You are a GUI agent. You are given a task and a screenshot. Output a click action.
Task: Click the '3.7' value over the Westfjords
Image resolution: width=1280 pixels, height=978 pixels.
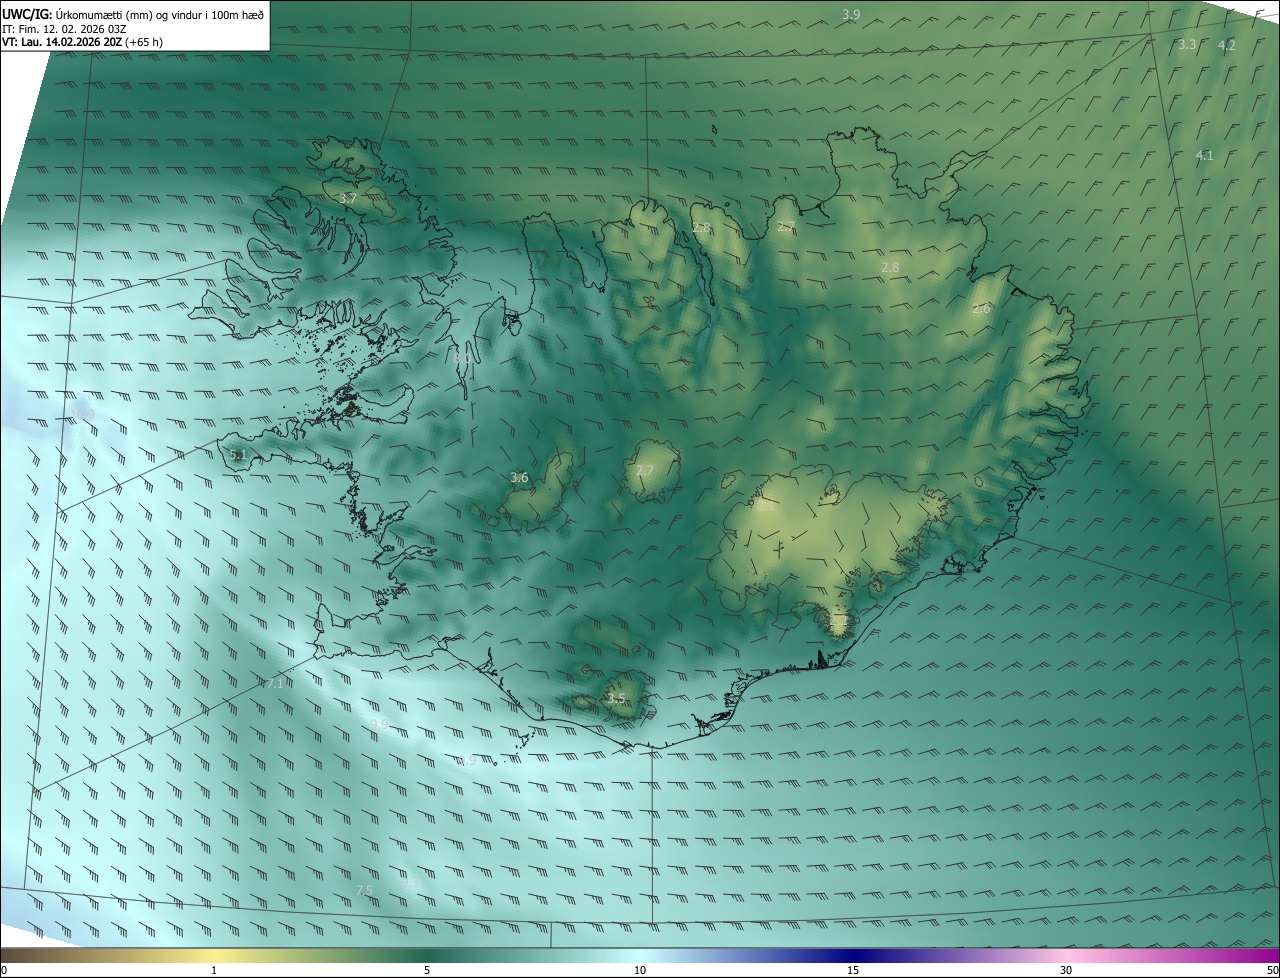coord(348,198)
